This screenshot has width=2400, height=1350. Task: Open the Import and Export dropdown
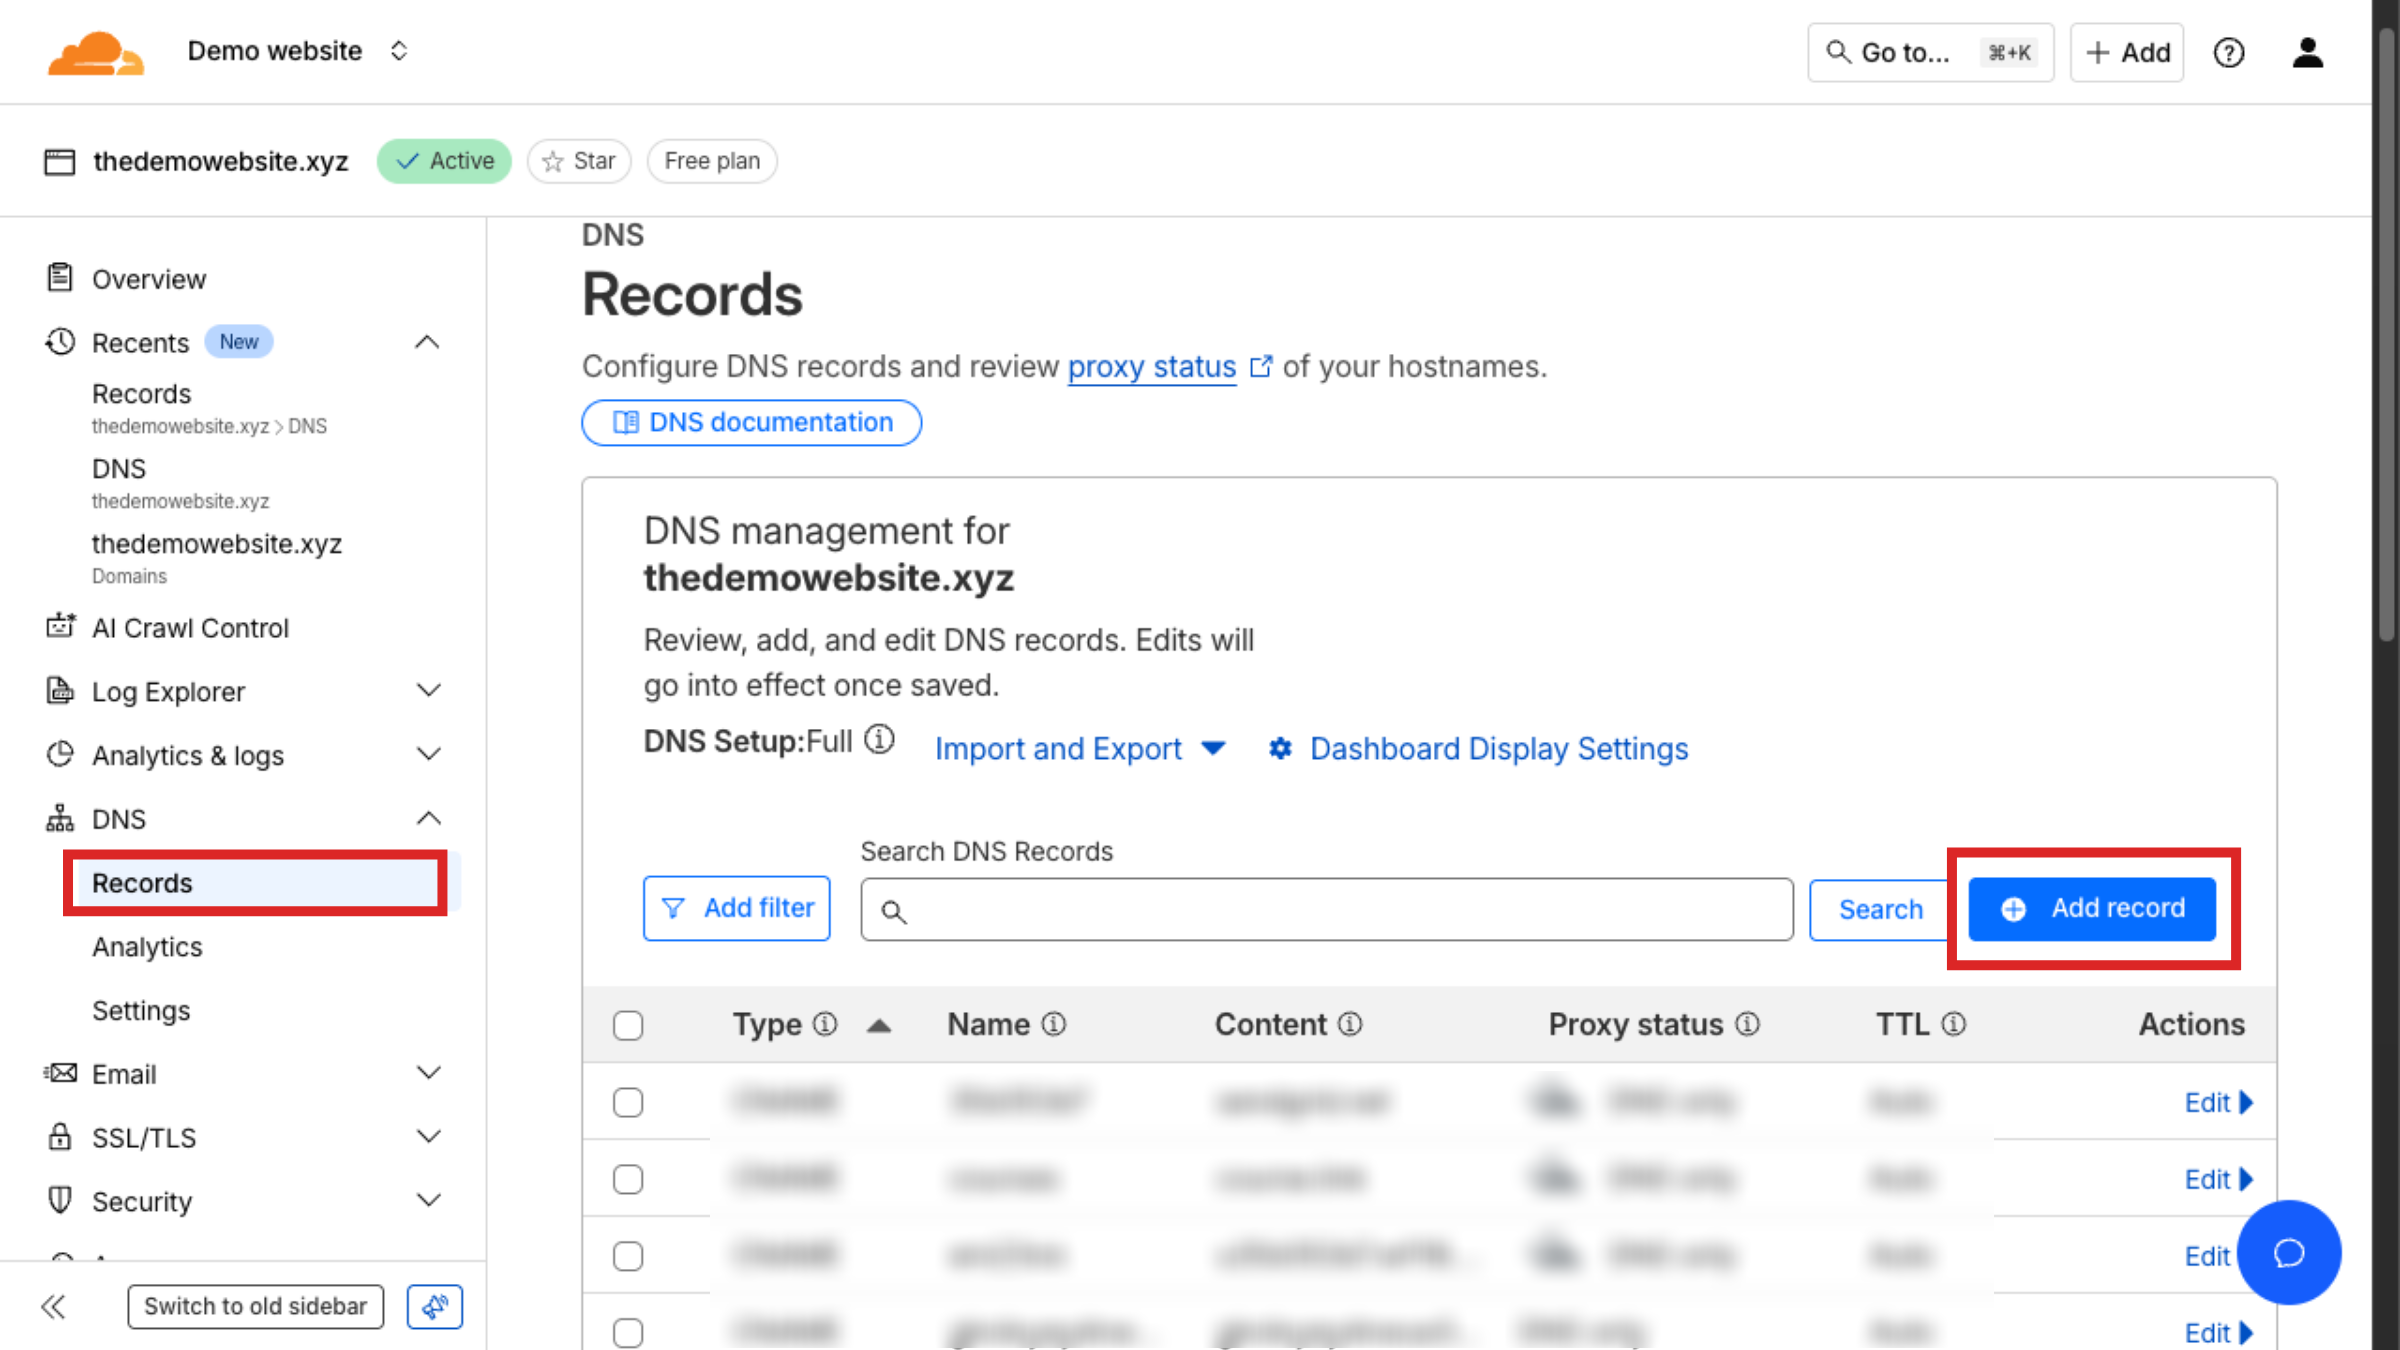point(1079,748)
